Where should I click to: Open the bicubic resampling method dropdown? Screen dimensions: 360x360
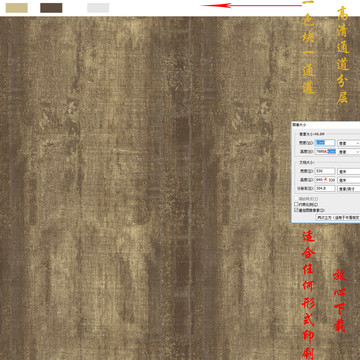tap(338, 217)
